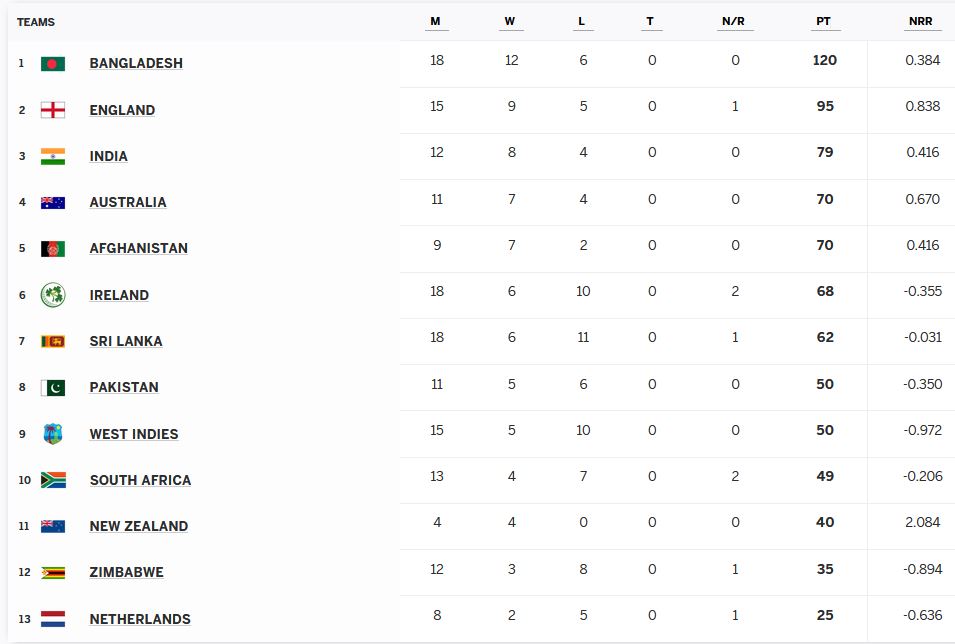Click the Zimbabwe flag icon
955x644 pixels.
[x=53, y=572]
